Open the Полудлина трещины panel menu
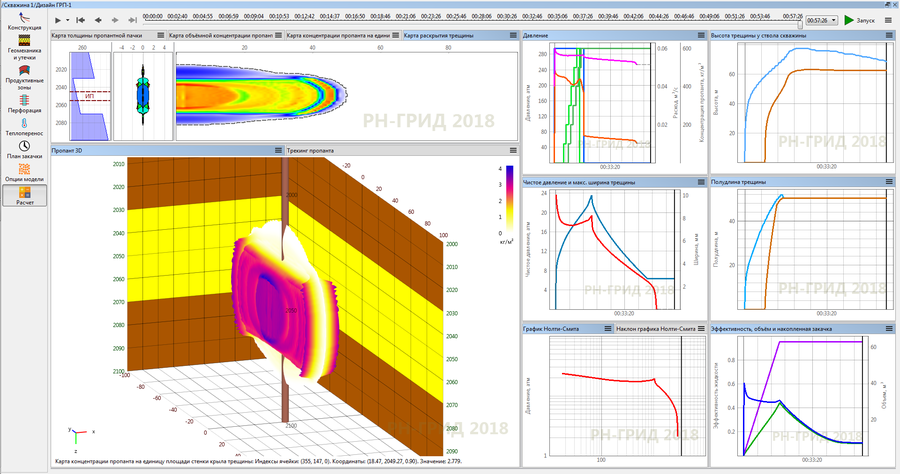900x474 pixels. click(x=889, y=182)
